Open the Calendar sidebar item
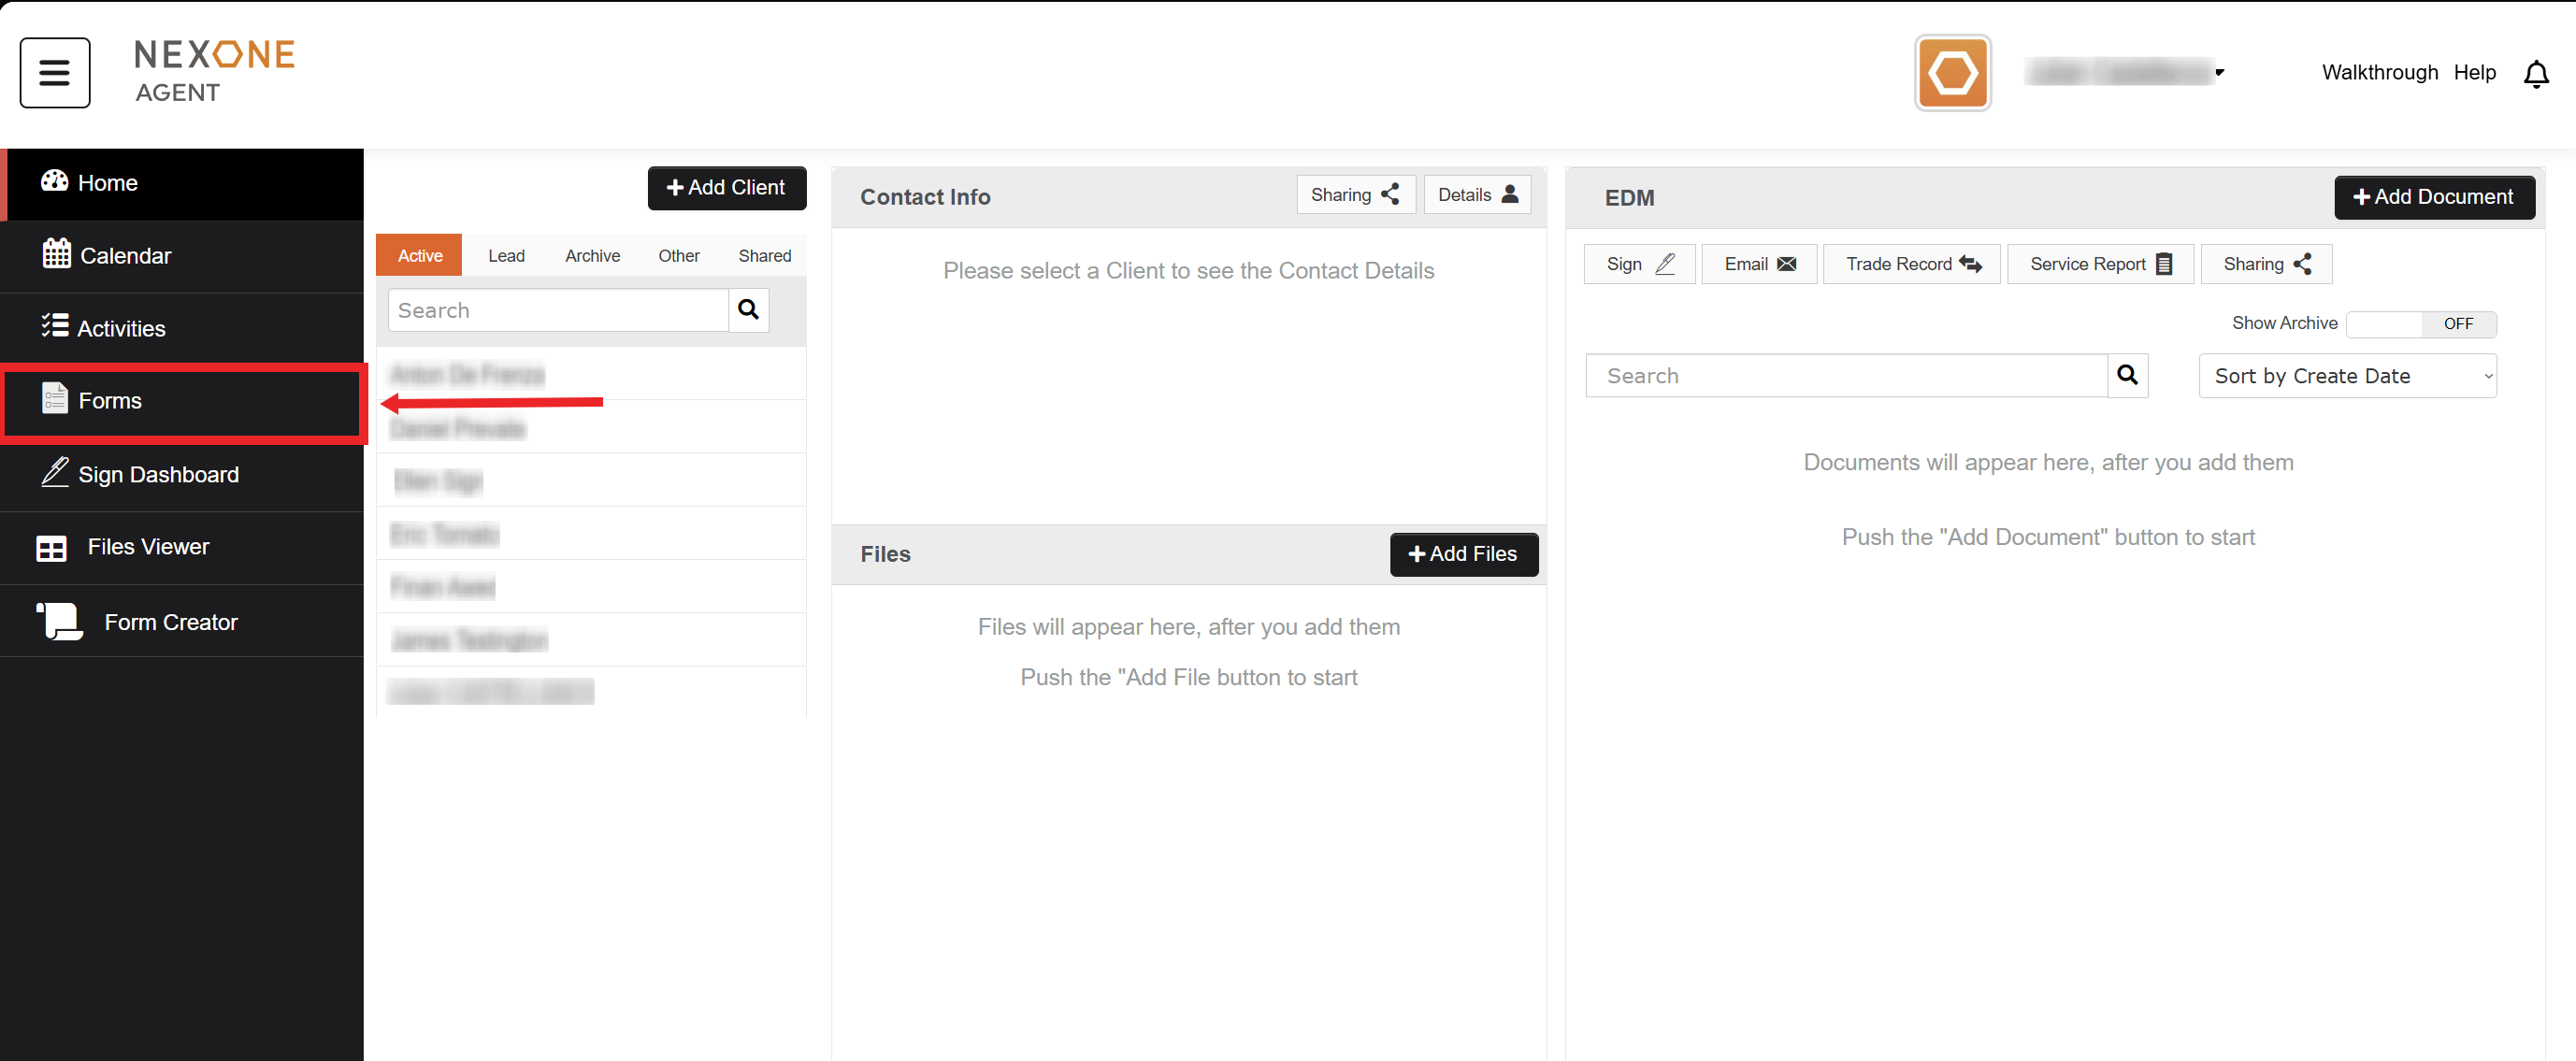This screenshot has height=1061, width=2576. click(x=125, y=255)
